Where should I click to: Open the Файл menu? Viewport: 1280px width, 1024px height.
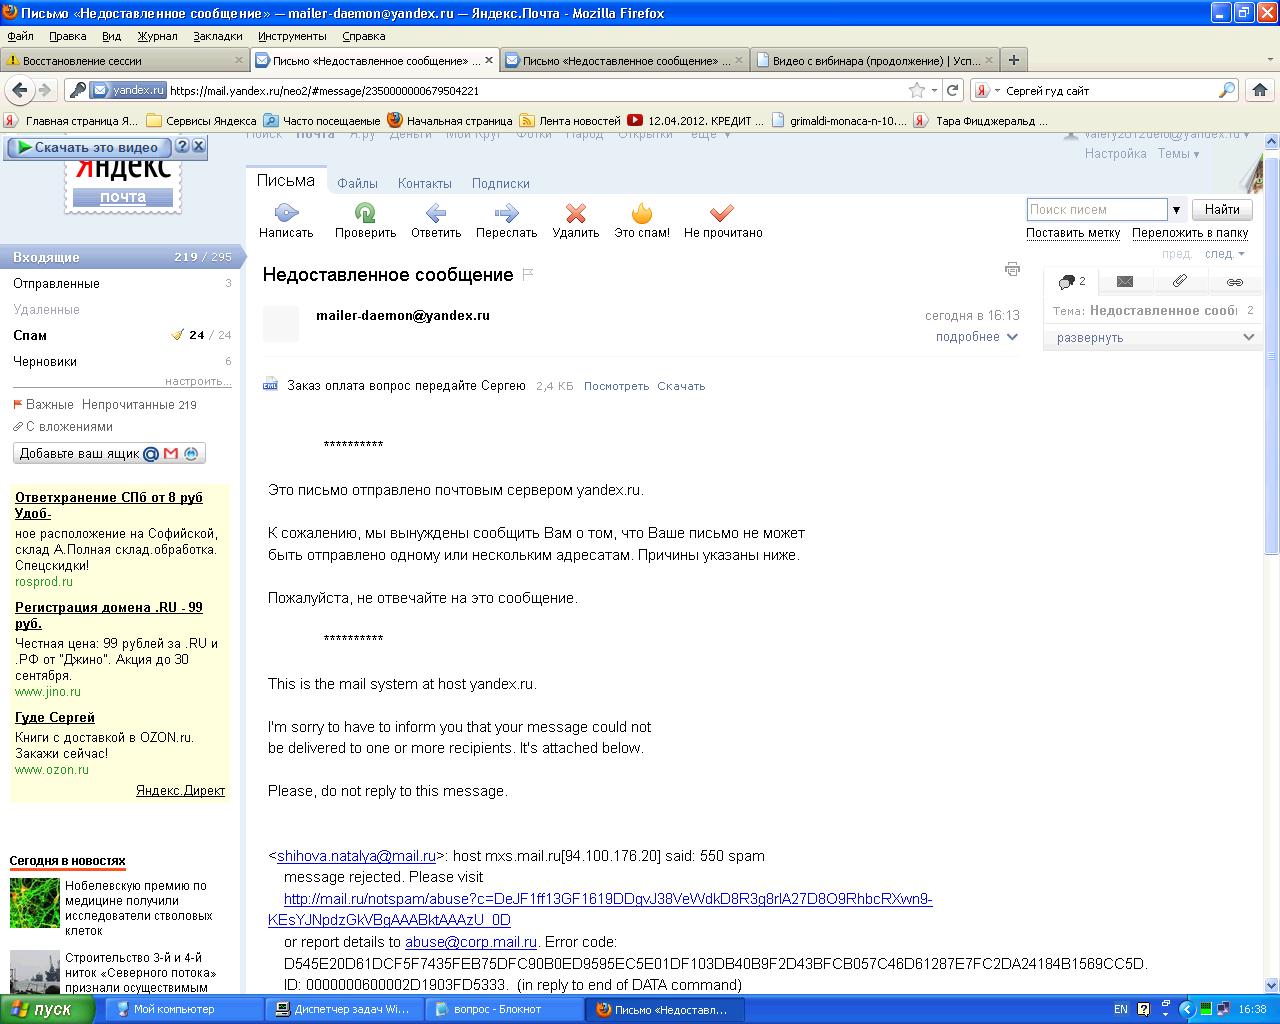(x=20, y=36)
